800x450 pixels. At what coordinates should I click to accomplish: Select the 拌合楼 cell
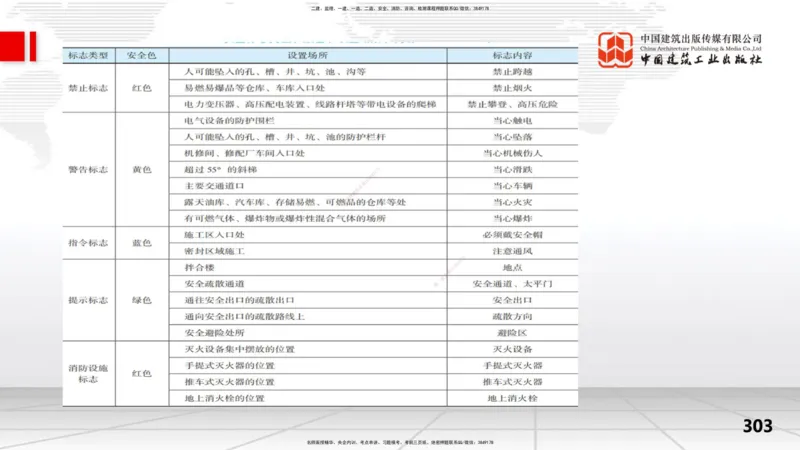308,267
